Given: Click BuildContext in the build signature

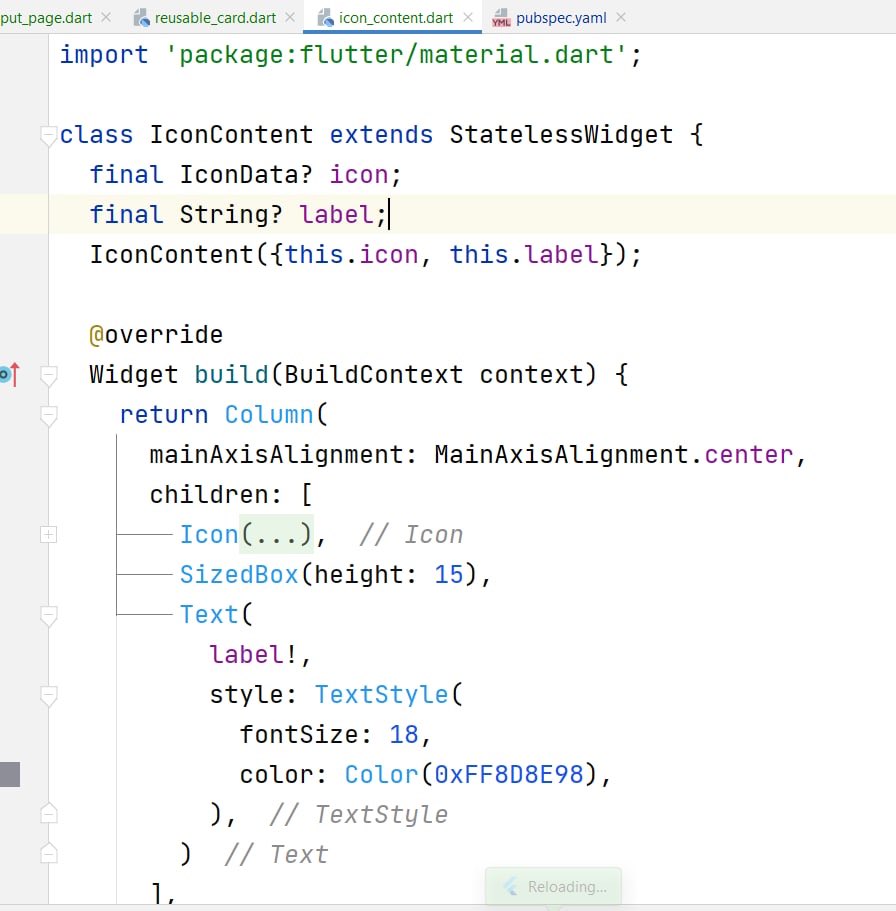Looking at the screenshot, I should (374, 375).
